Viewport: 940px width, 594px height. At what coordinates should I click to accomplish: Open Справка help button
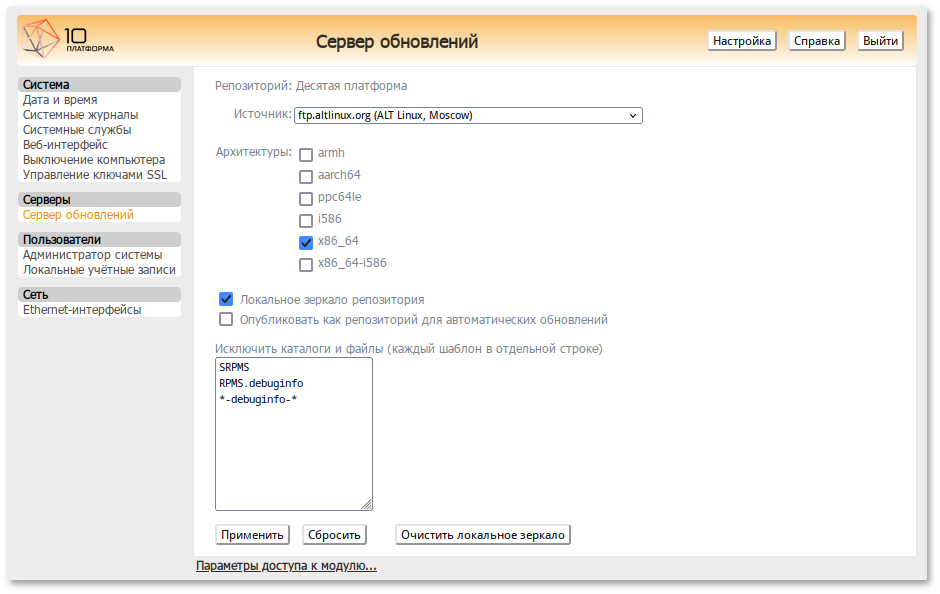(817, 41)
